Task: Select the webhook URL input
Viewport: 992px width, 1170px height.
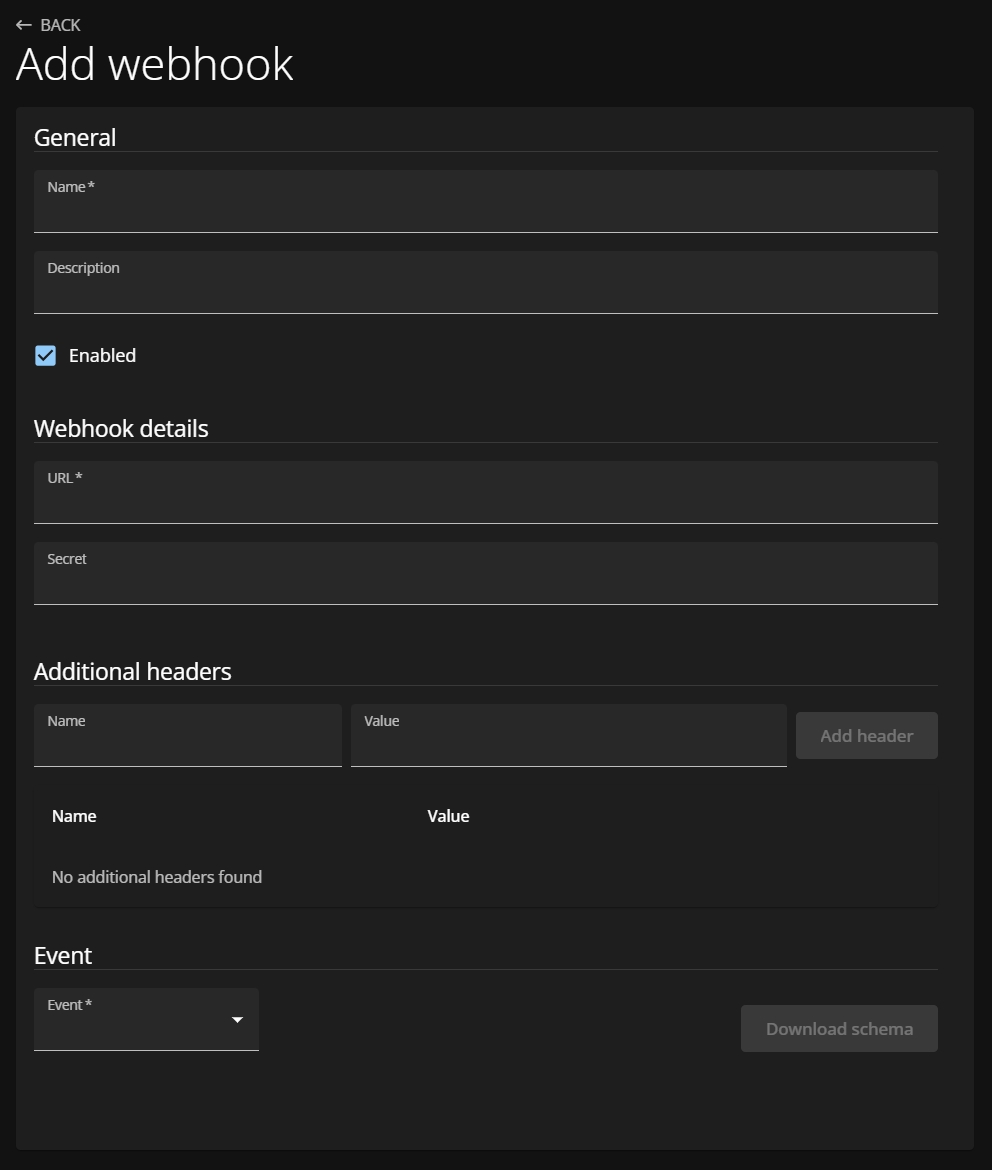Action: coord(485,492)
